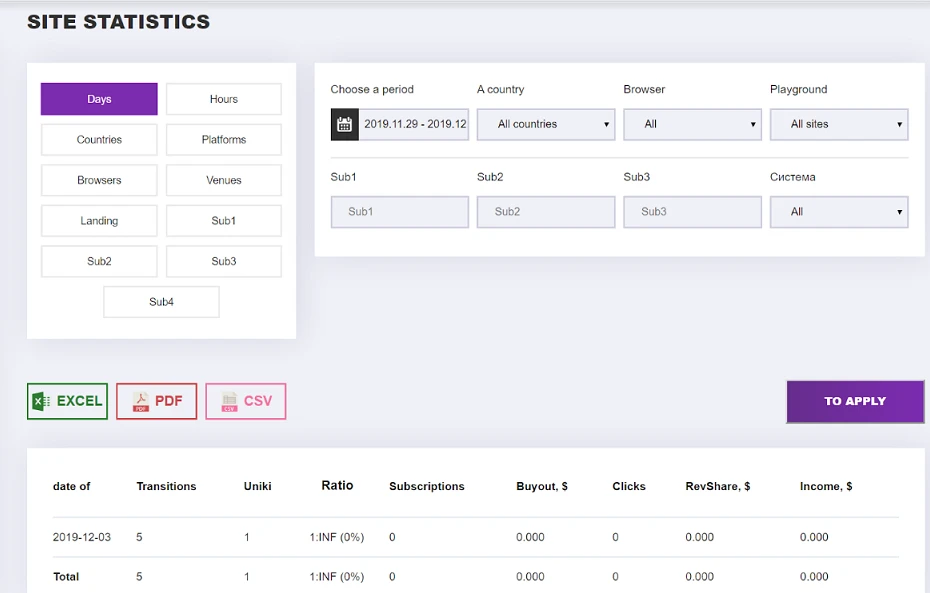Select the Sub3 grouping button
The image size is (930, 593).
tap(224, 261)
